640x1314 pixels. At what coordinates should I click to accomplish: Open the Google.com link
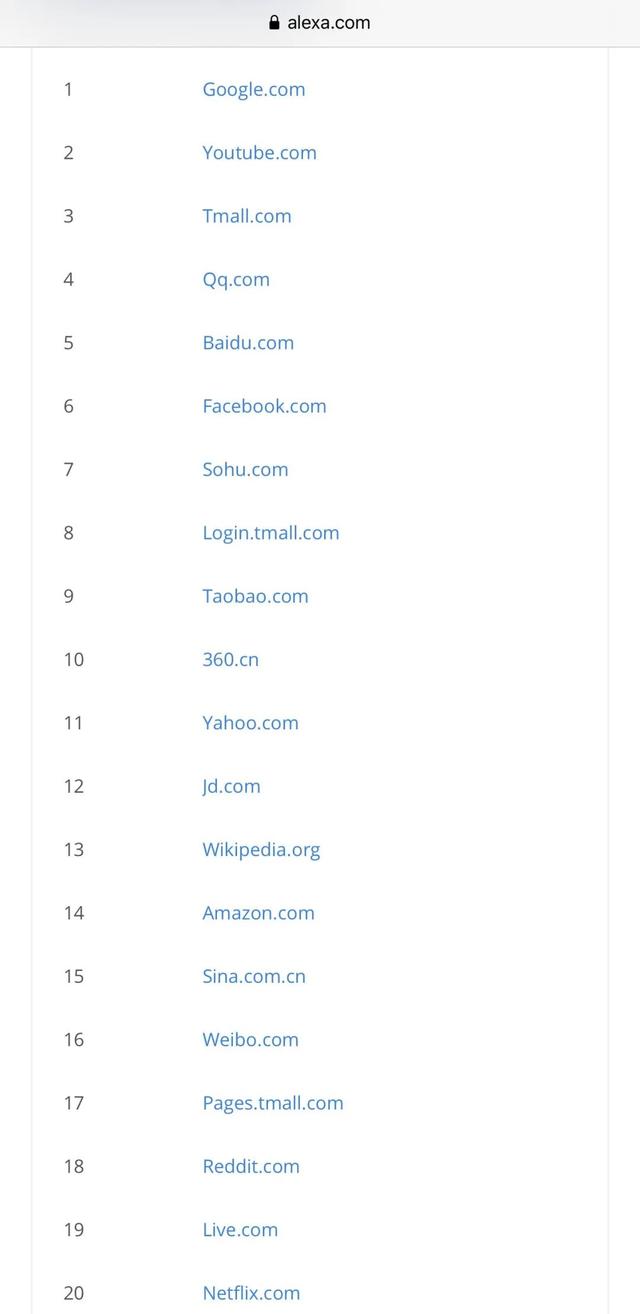254,89
